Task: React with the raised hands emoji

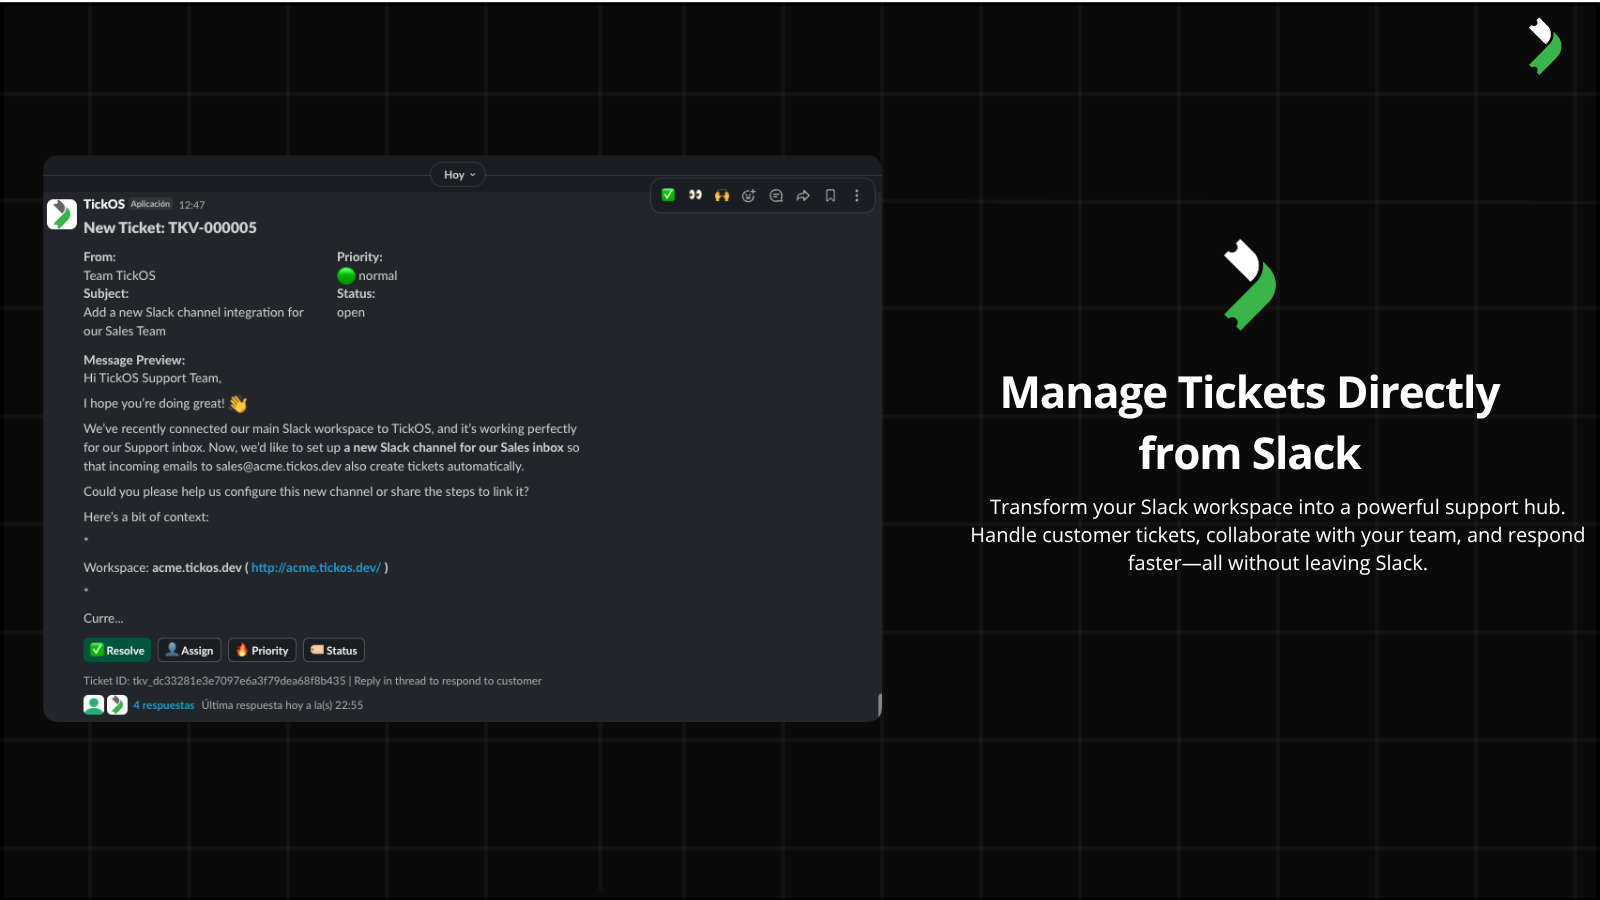Action: 721,195
